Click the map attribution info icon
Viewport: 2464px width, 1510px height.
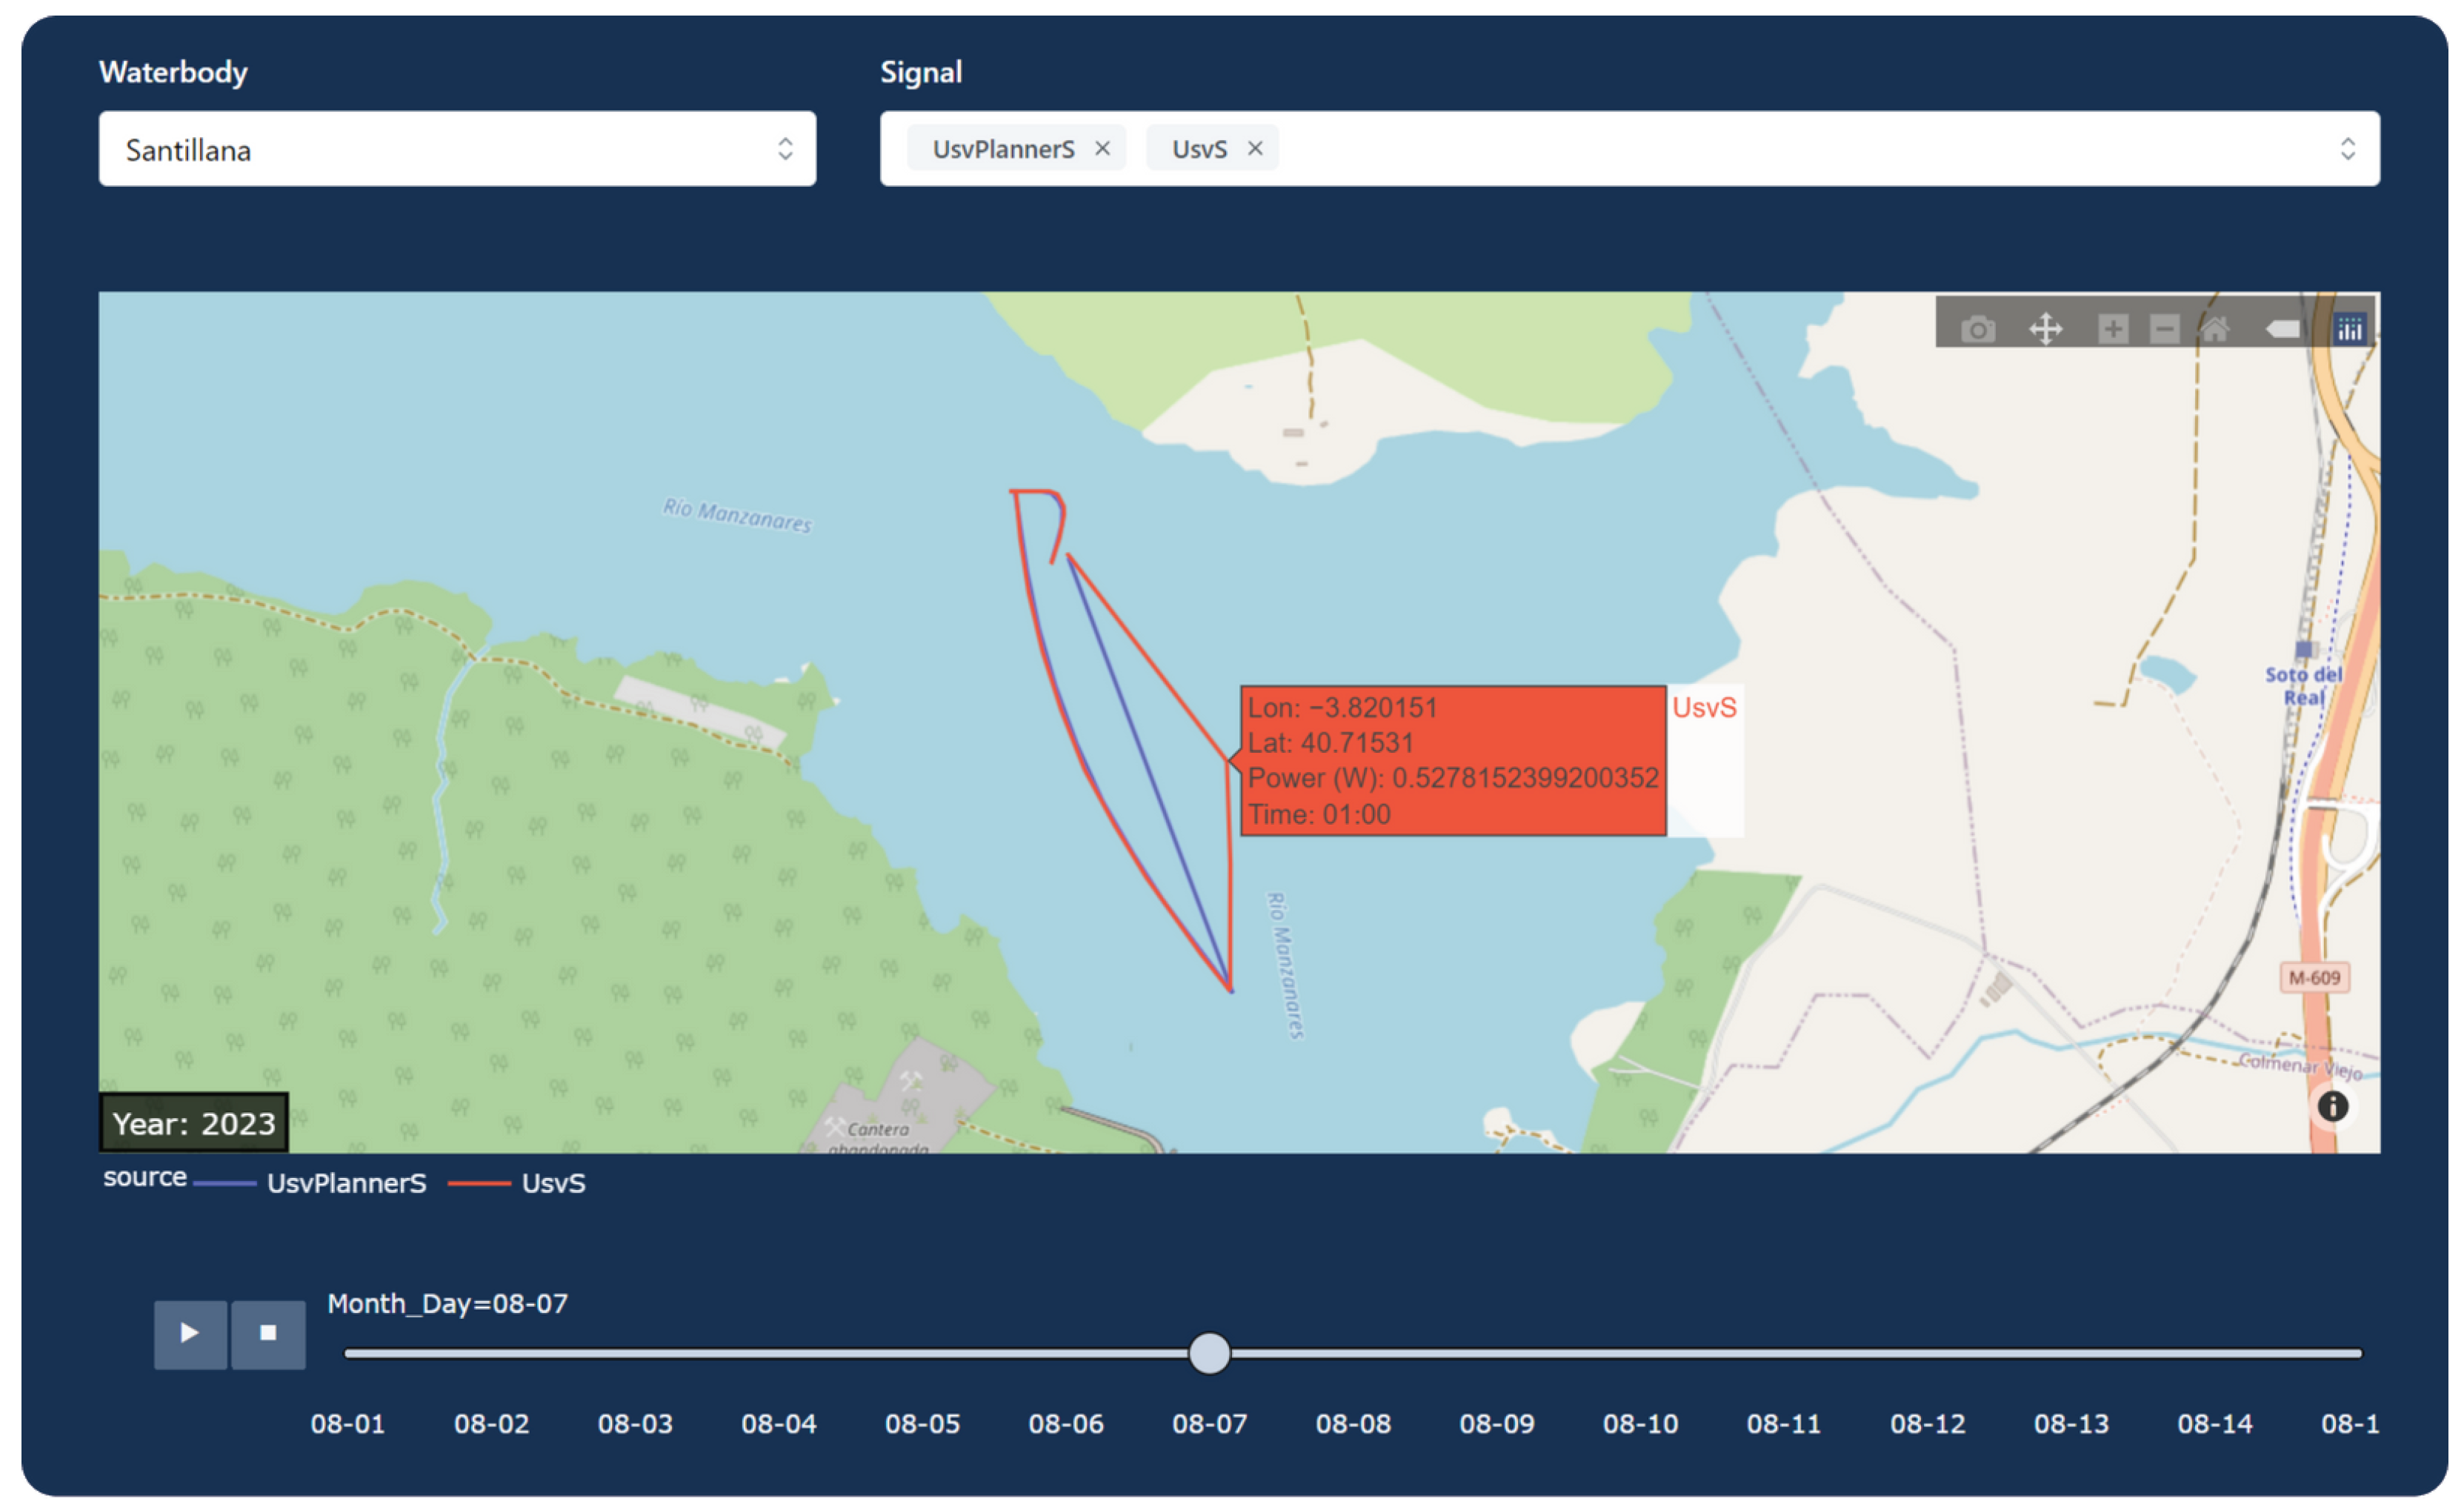[x=2332, y=1106]
